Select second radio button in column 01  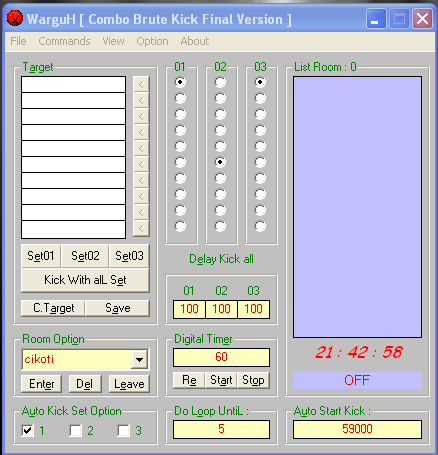[180, 98]
